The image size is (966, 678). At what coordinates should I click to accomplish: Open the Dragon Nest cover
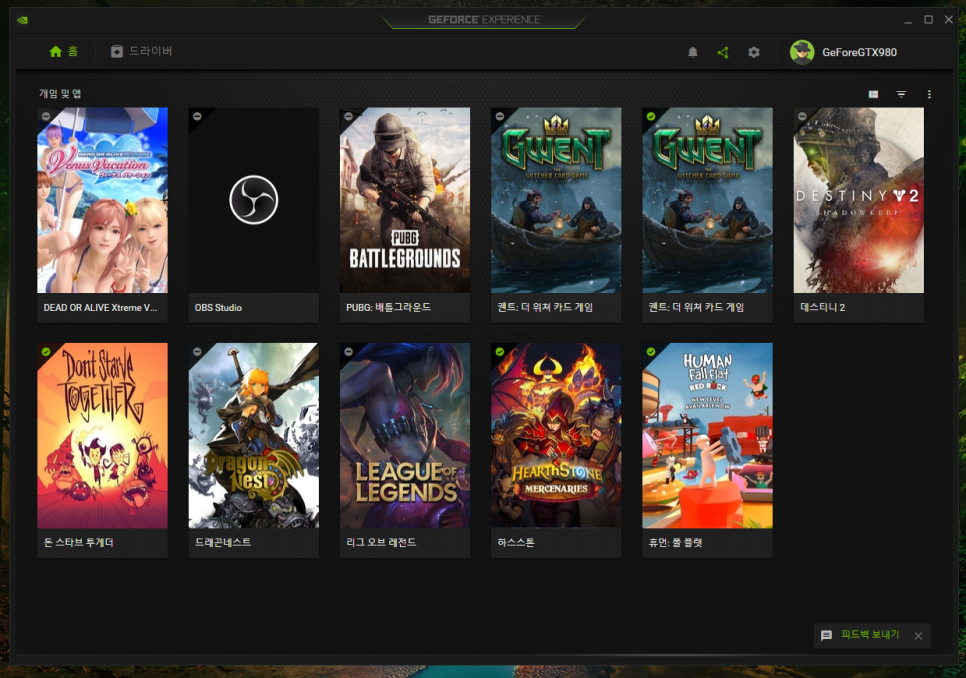[253, 435]
